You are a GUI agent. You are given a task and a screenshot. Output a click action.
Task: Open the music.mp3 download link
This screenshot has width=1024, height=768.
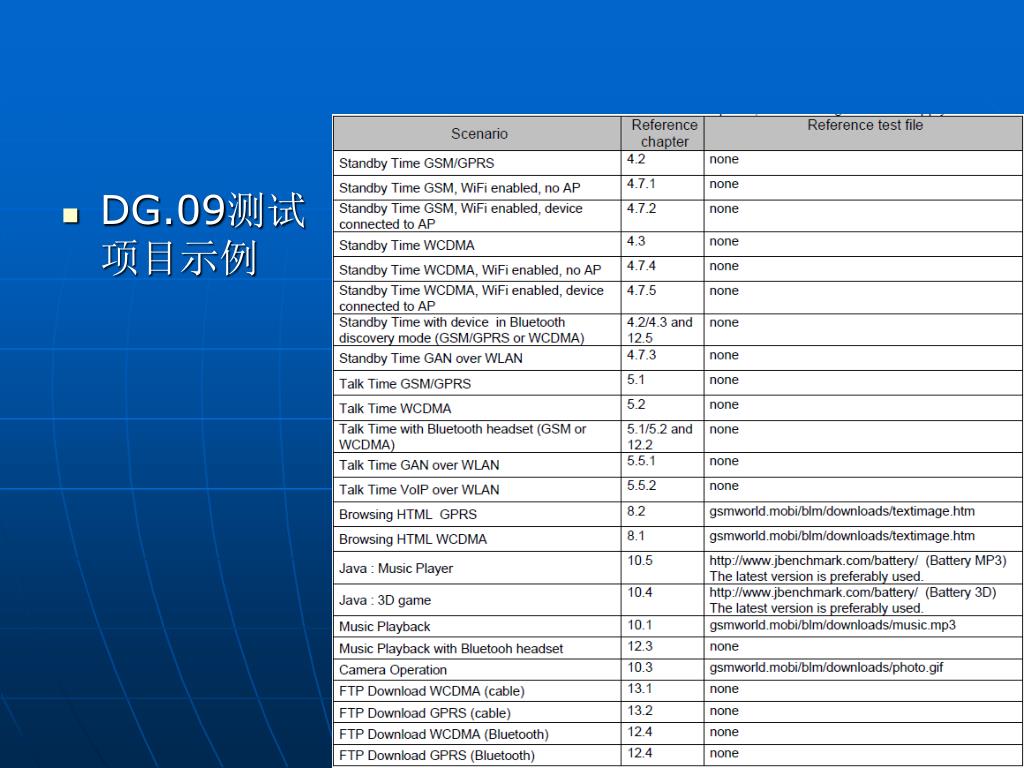[833, 625]
